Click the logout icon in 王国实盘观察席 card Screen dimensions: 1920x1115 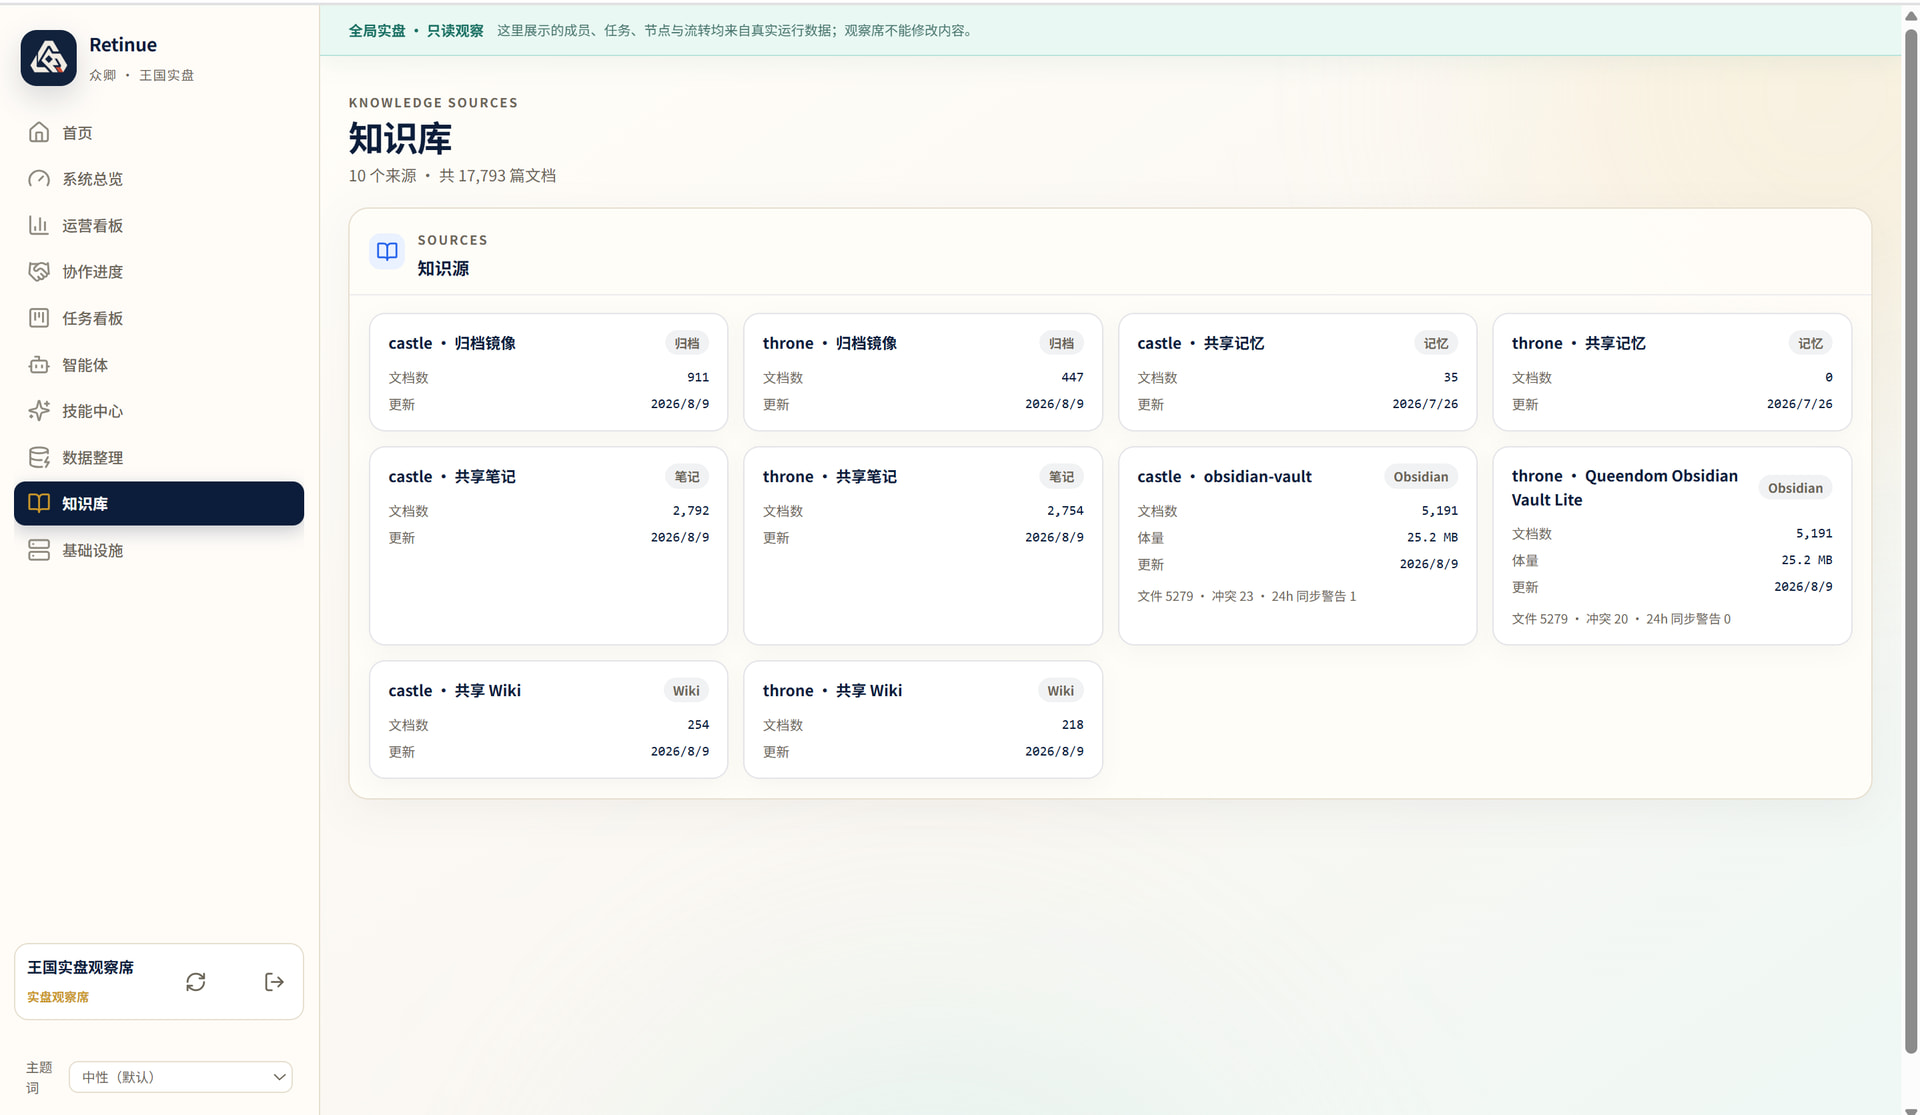coord(274,982)
